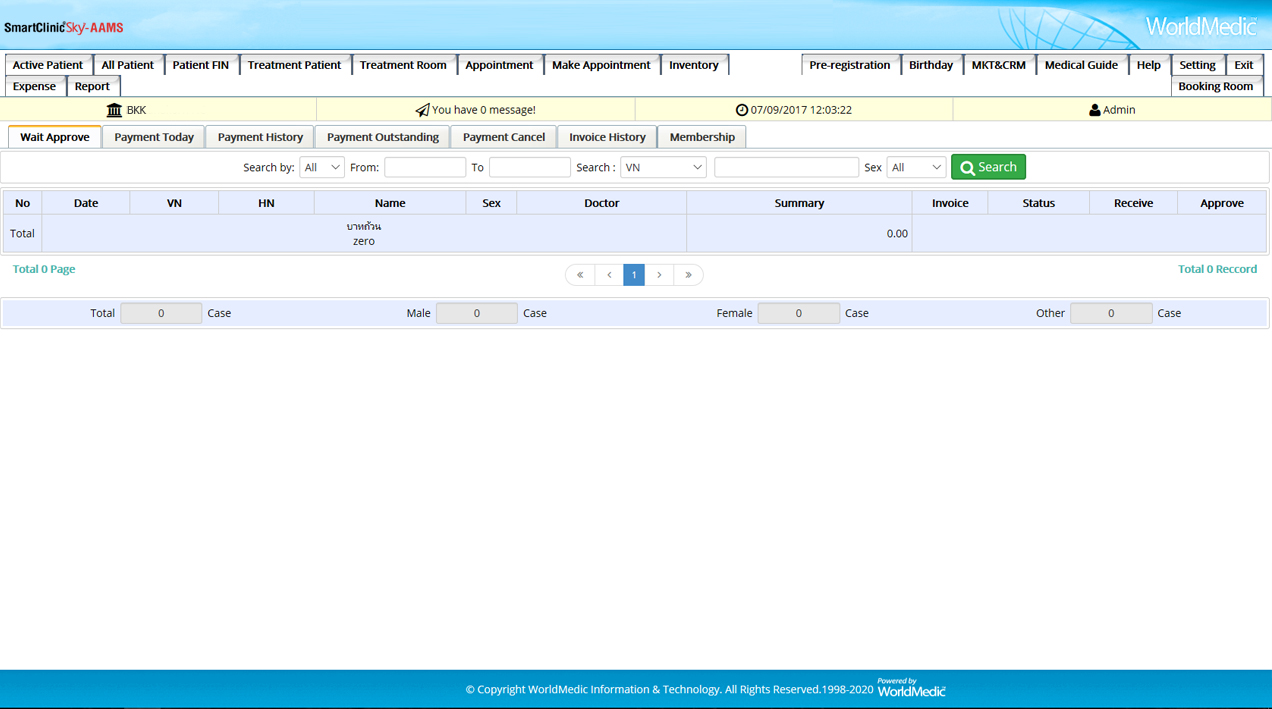Click the From date input field
The width and height of the screenshot is (1272, 709).
(425, 168)
